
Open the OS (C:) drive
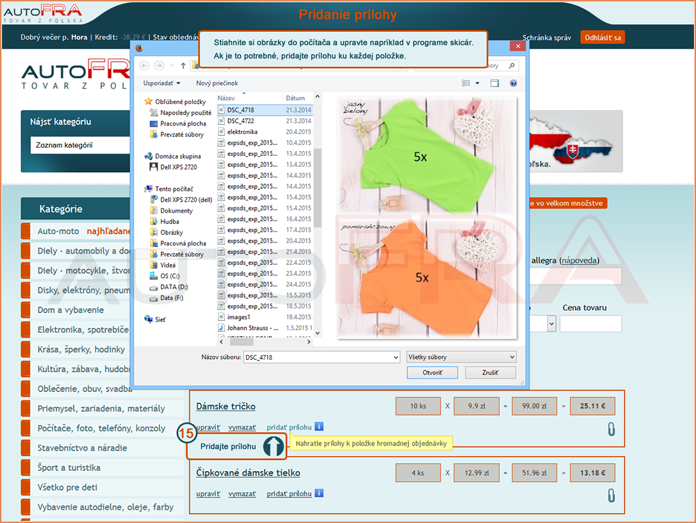click(x=170, y=276)
